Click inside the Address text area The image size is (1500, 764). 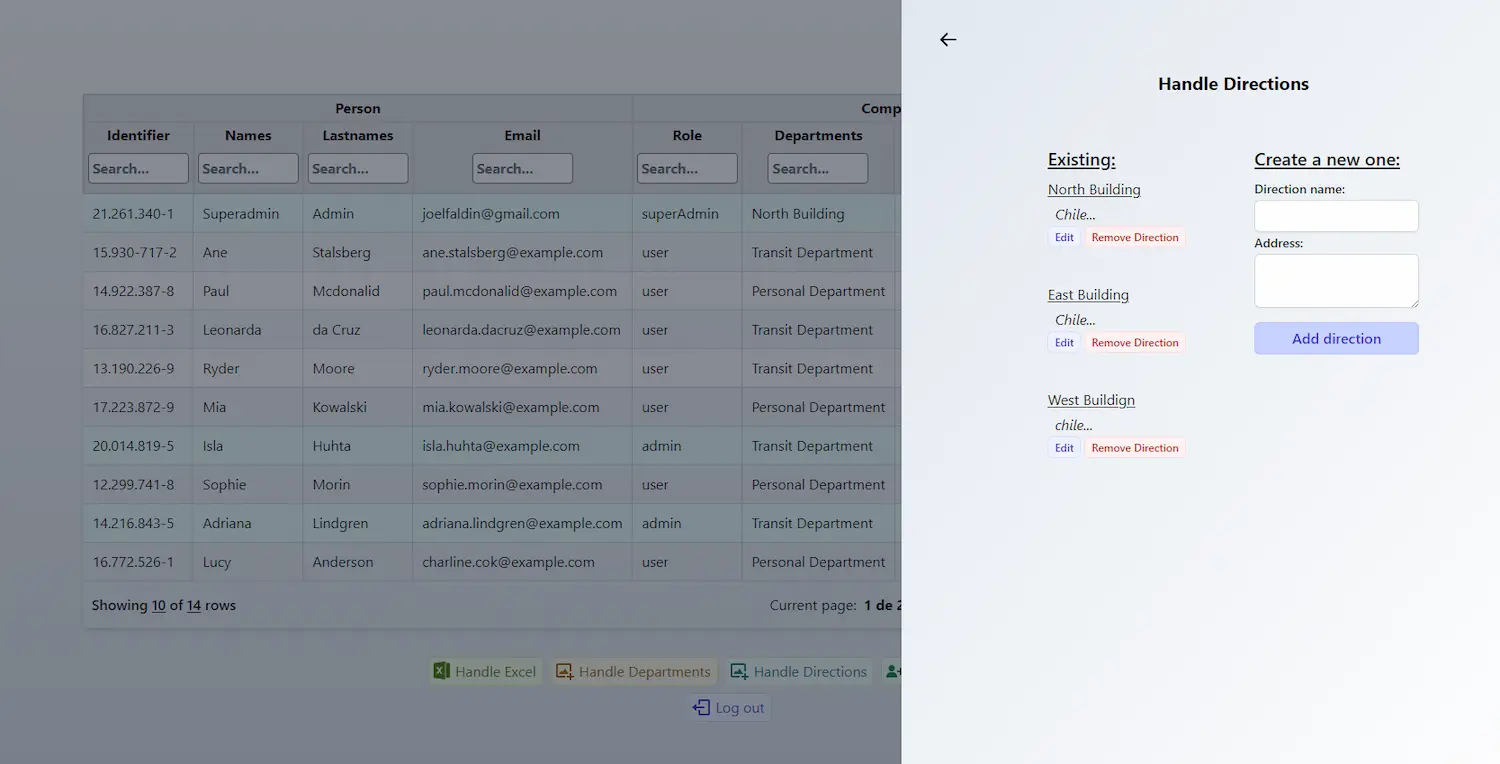1336,281
